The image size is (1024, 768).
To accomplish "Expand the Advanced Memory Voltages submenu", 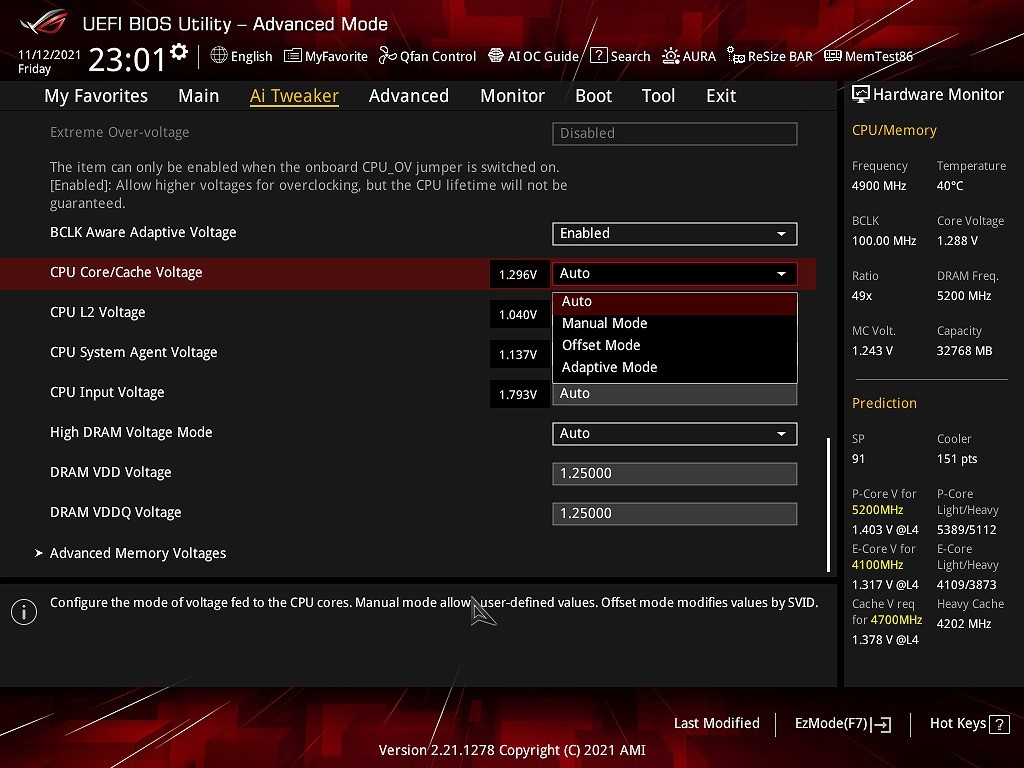I will pyautogui.click(x=138, y=553).
